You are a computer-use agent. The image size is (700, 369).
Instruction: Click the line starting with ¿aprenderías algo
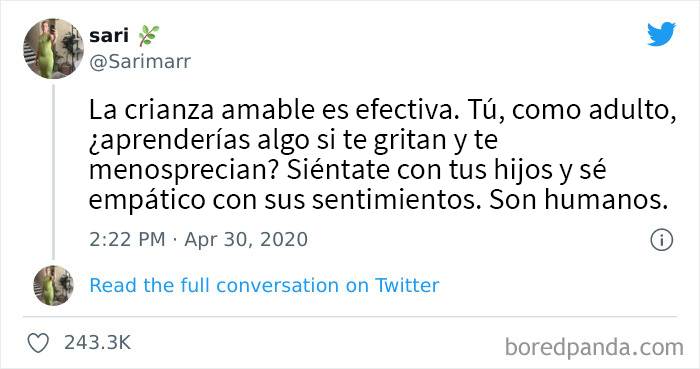click(x=293, y=141)
